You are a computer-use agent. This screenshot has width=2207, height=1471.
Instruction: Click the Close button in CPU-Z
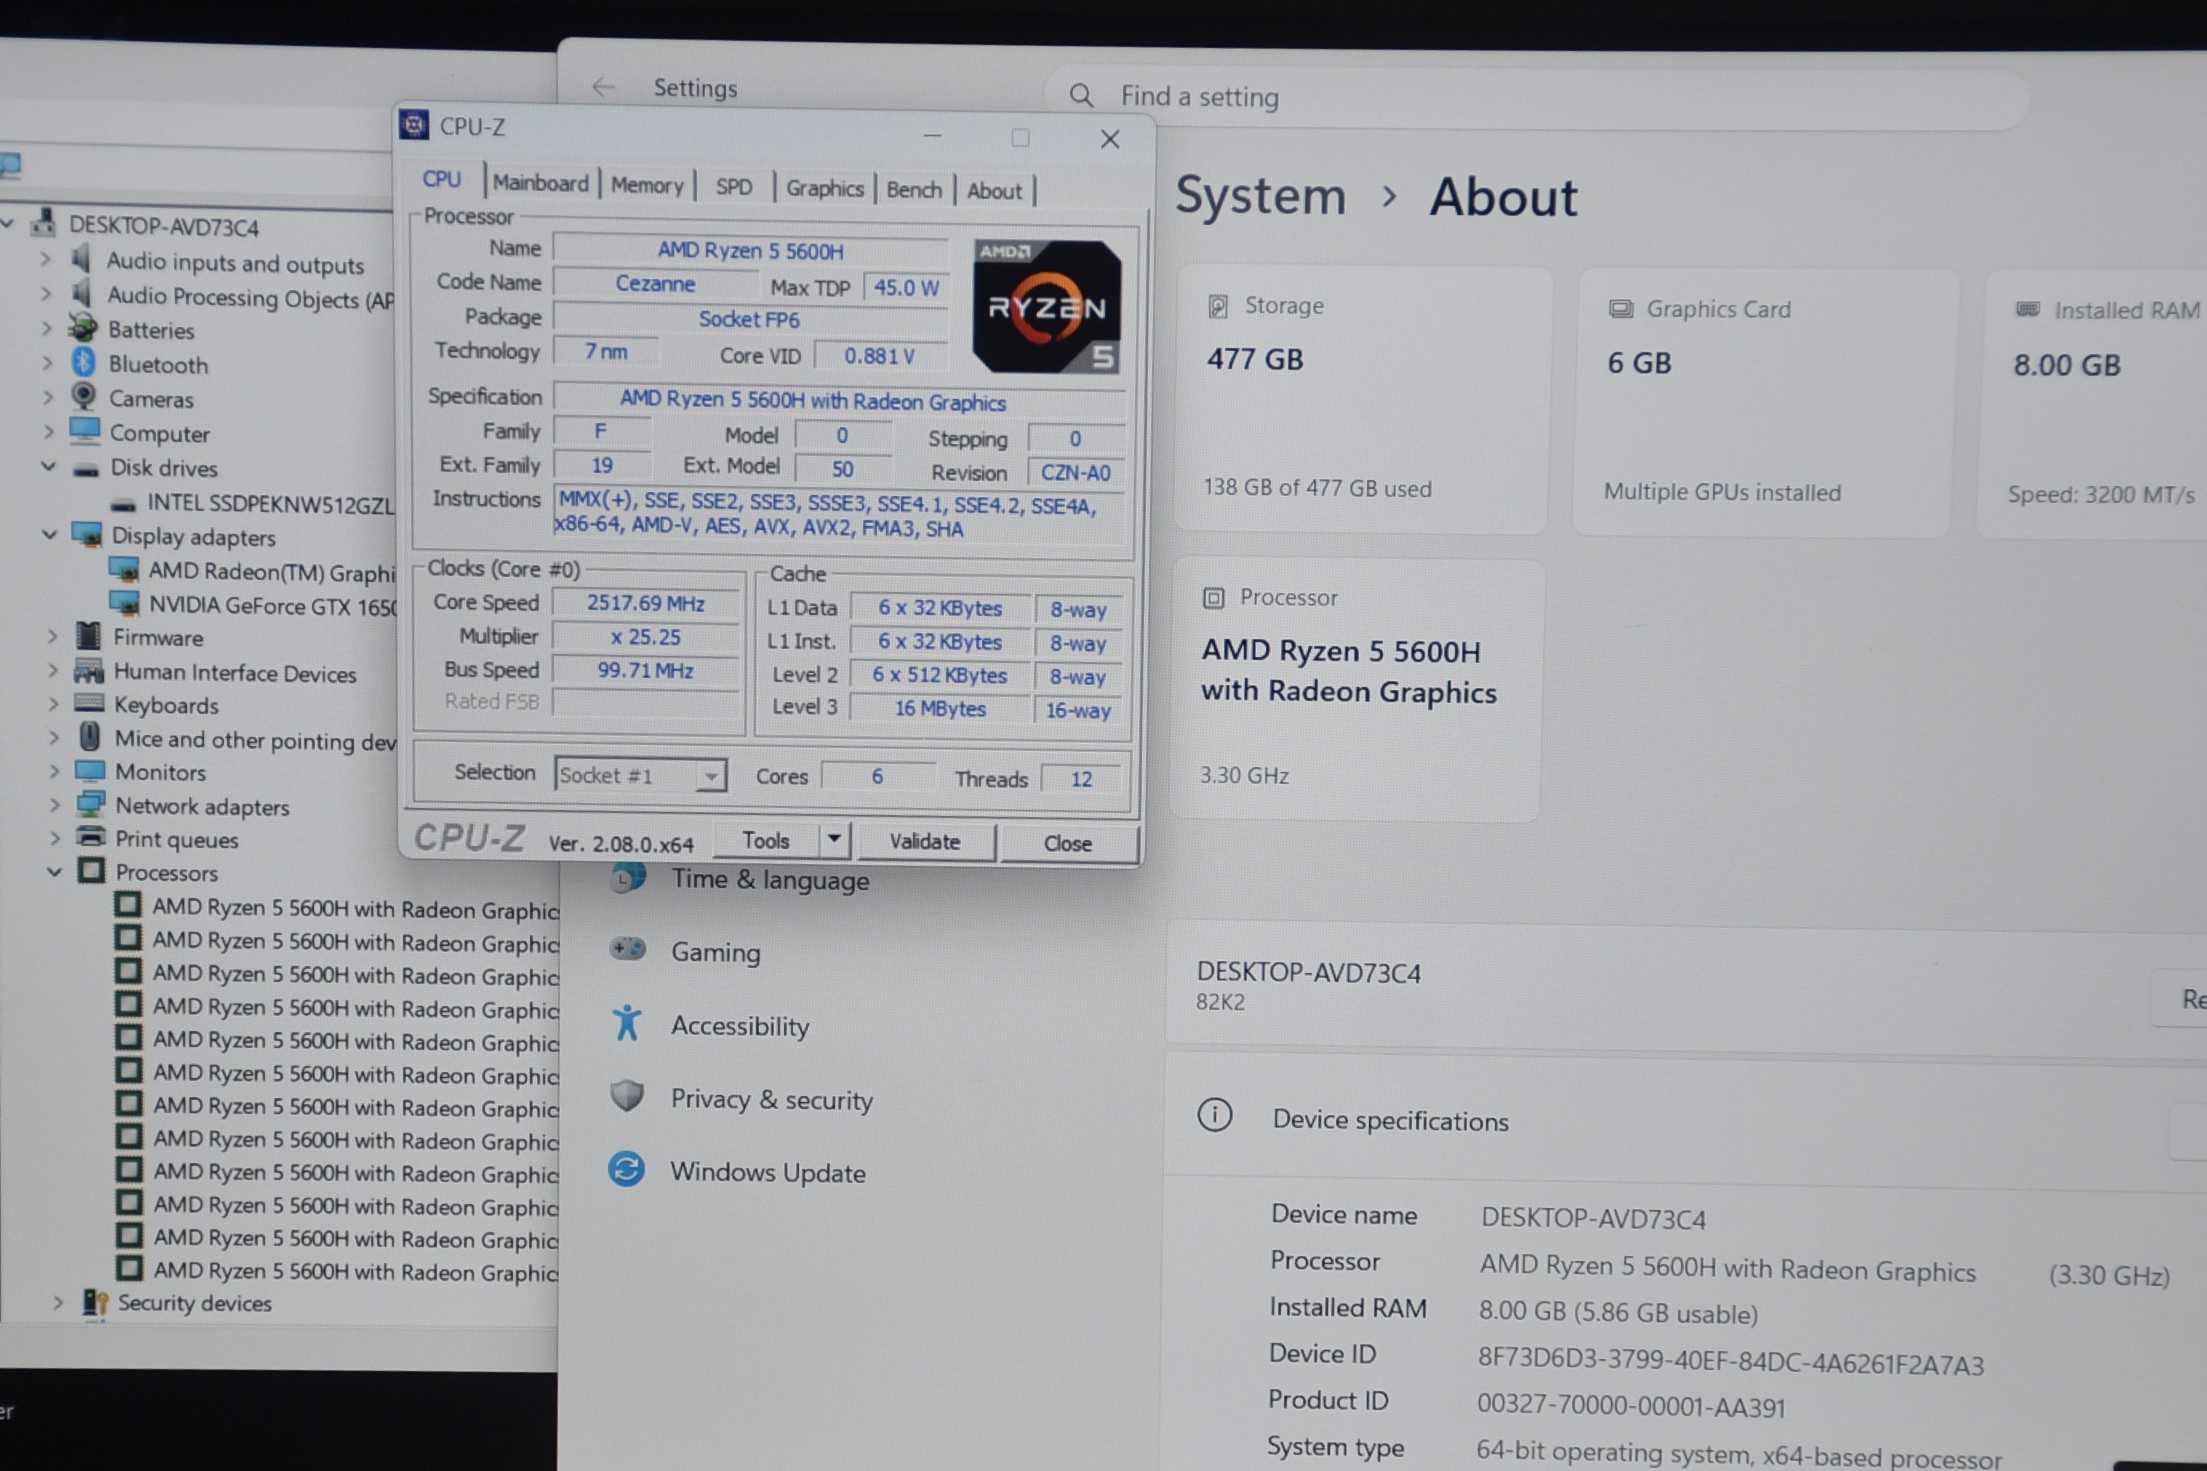[1067, 843]
